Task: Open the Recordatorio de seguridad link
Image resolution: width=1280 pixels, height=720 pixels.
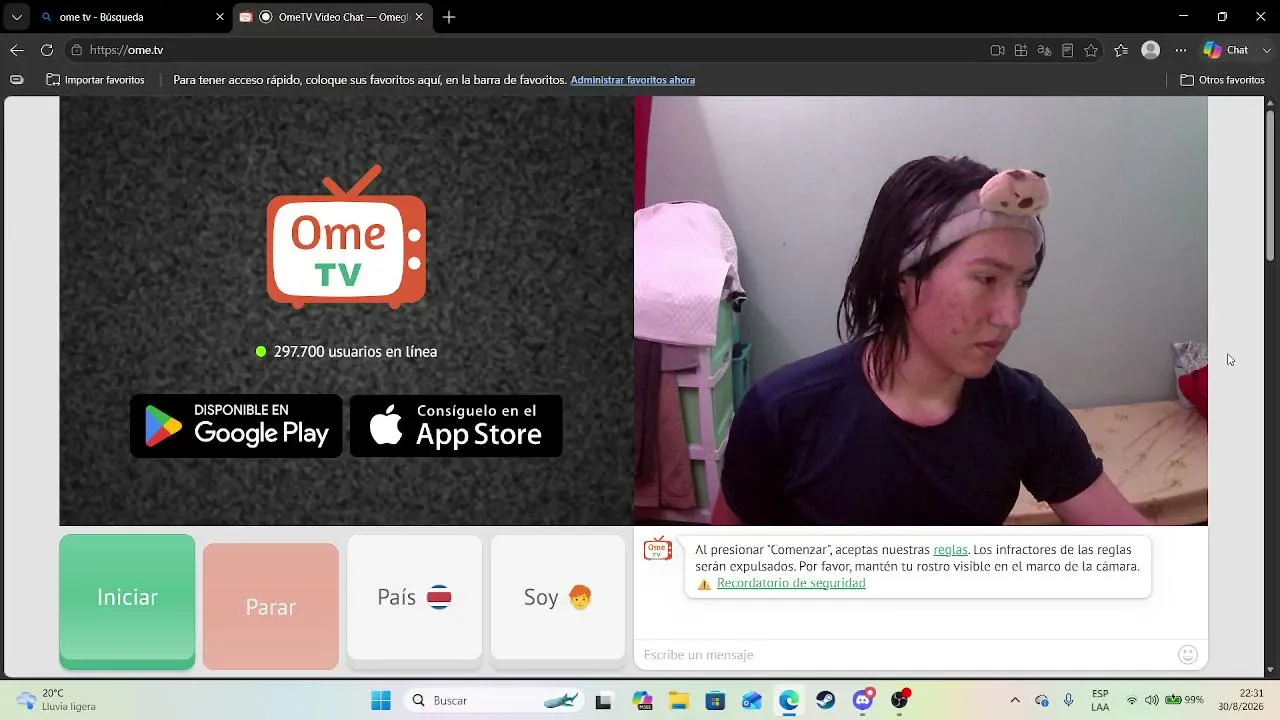Action: [x=791, y=583]
